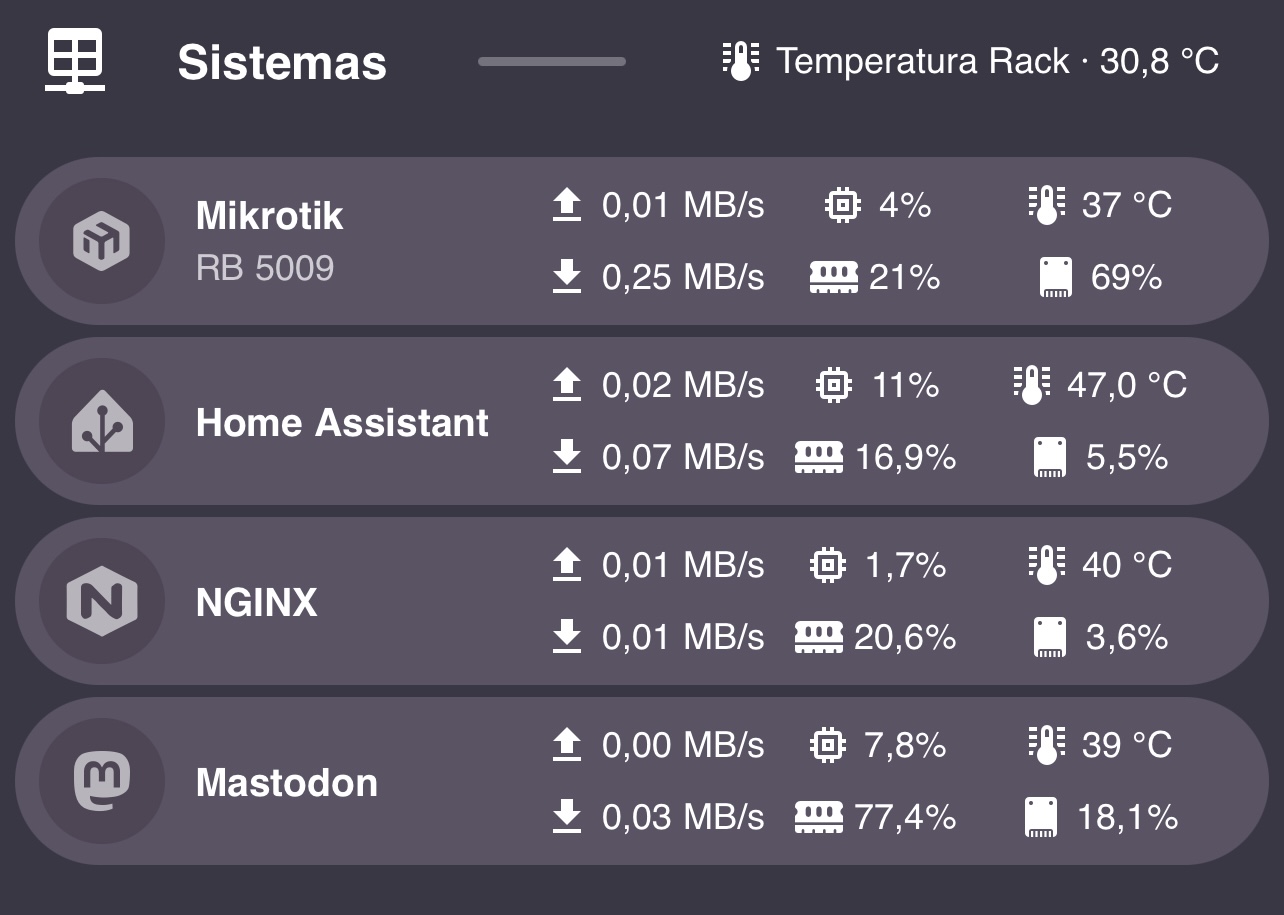Viewport: 1284px width, 915px height.
Task: Click the rack temperature thermometer icon
Action: coord(740,61)
